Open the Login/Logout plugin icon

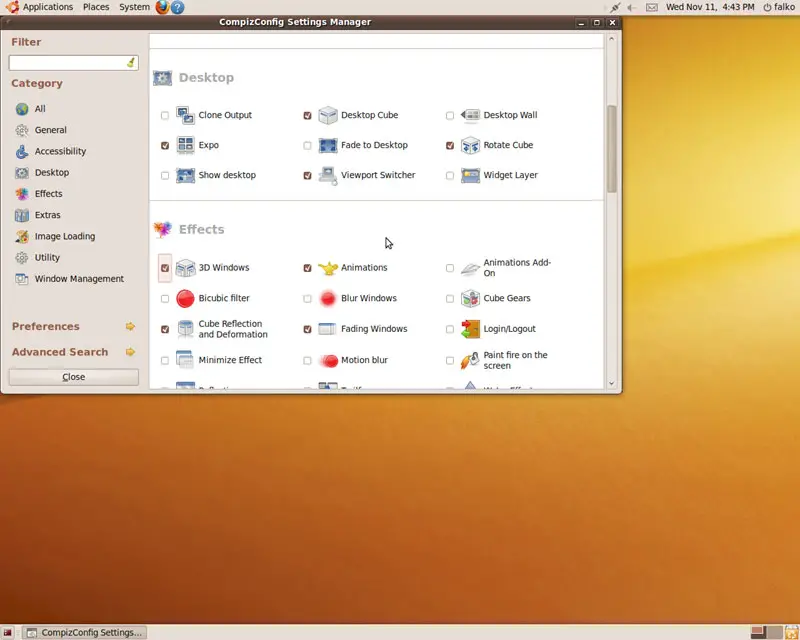tap(470, 329)
